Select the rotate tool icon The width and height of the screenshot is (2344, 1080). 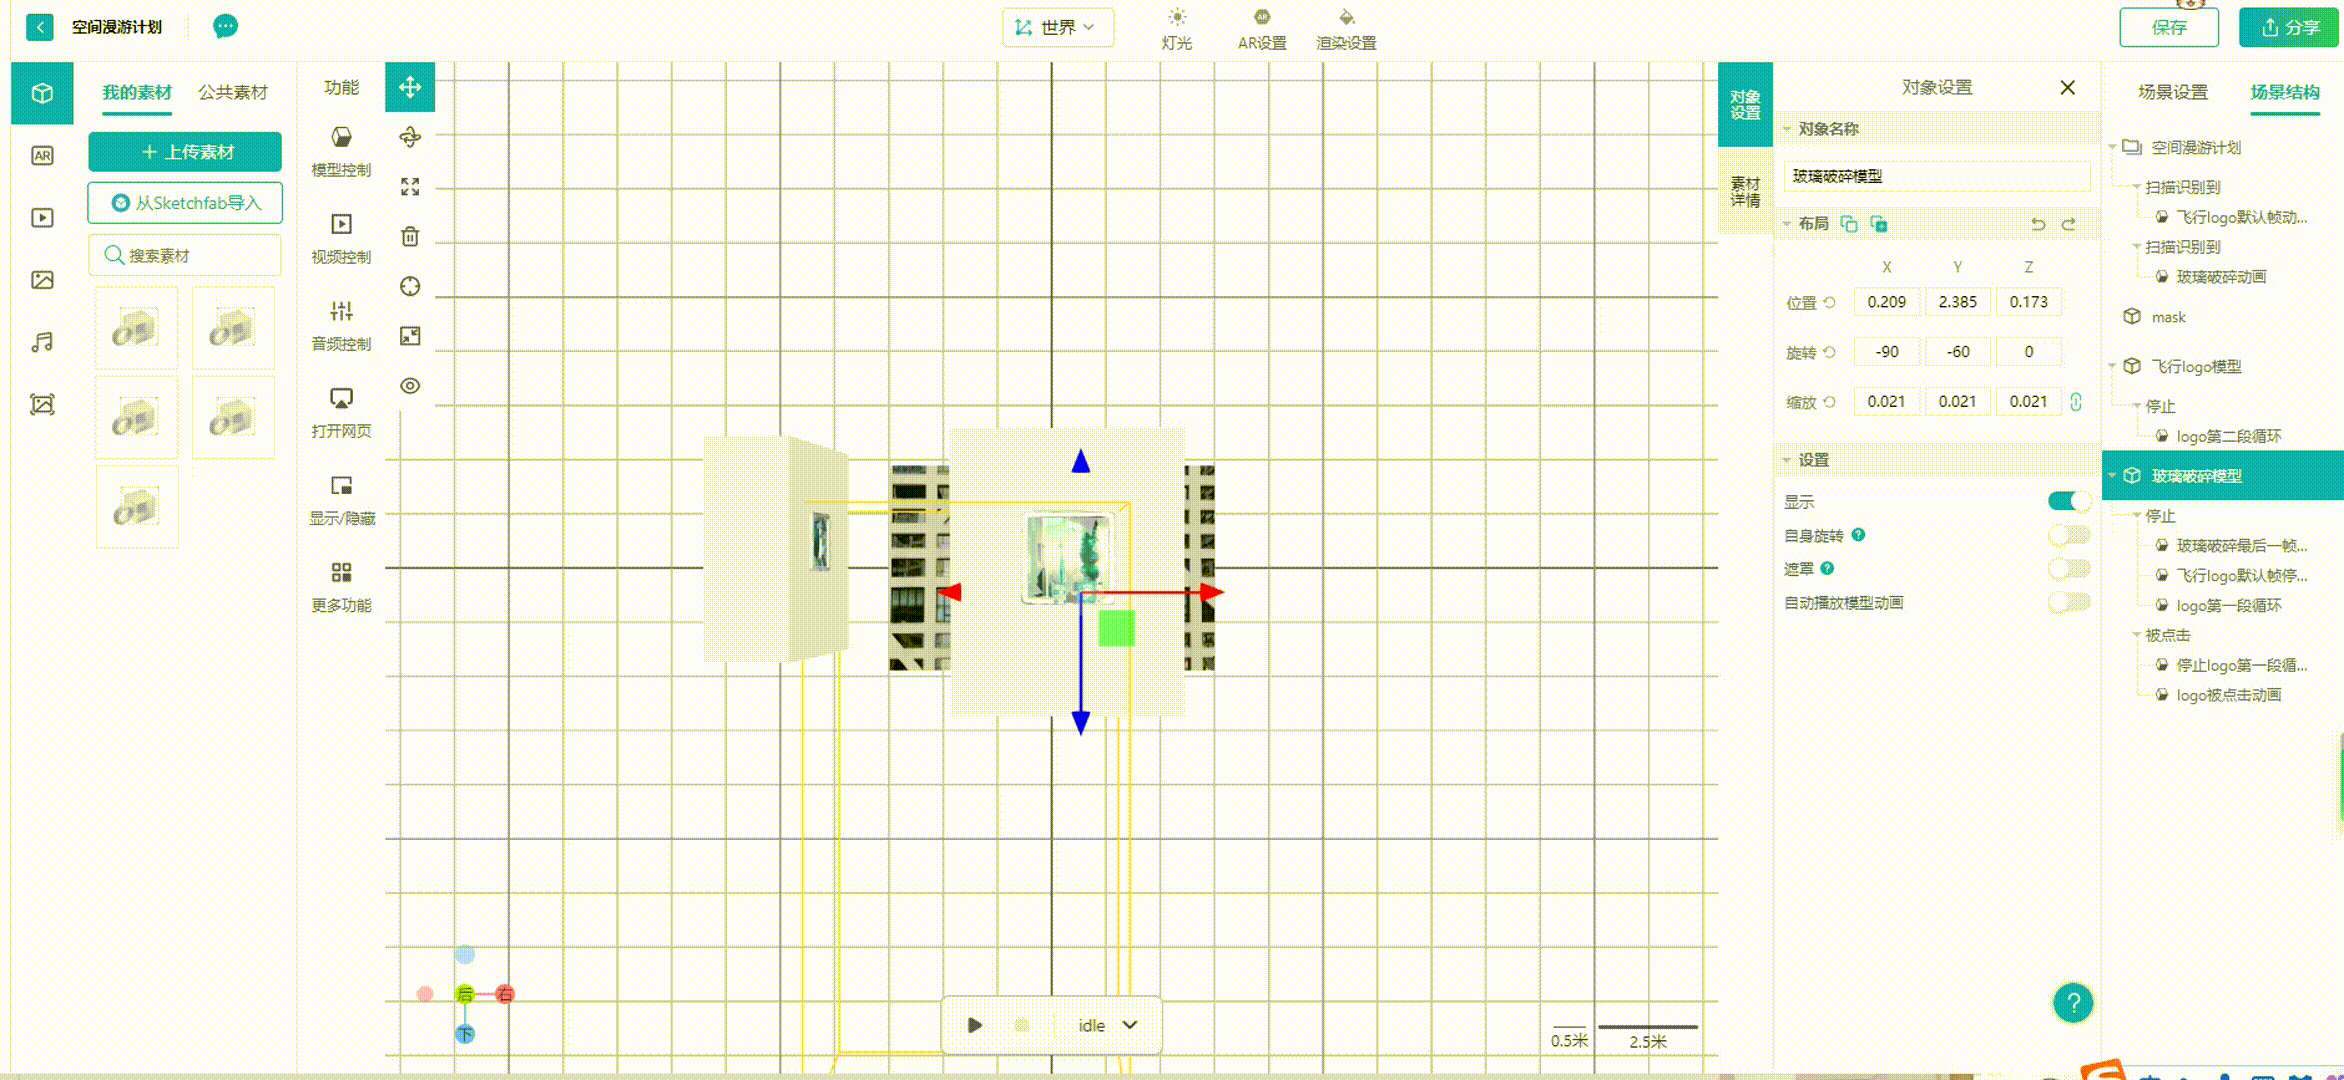410,137
